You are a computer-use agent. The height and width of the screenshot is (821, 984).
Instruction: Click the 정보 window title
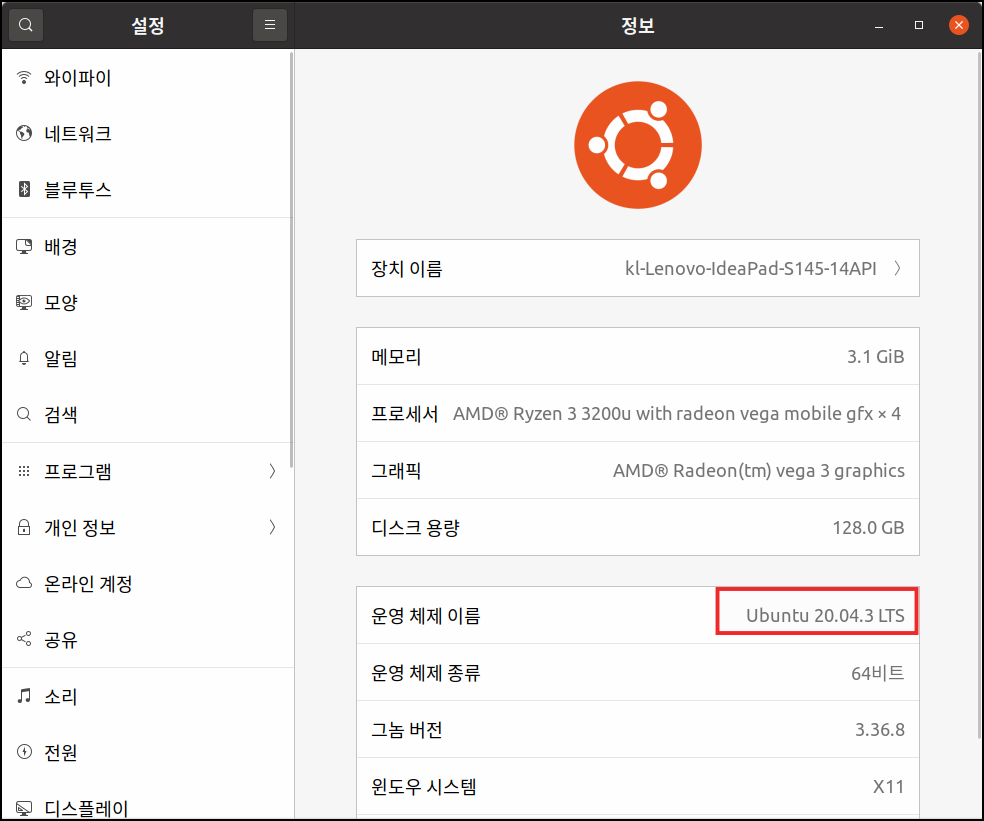pos(638,25)
